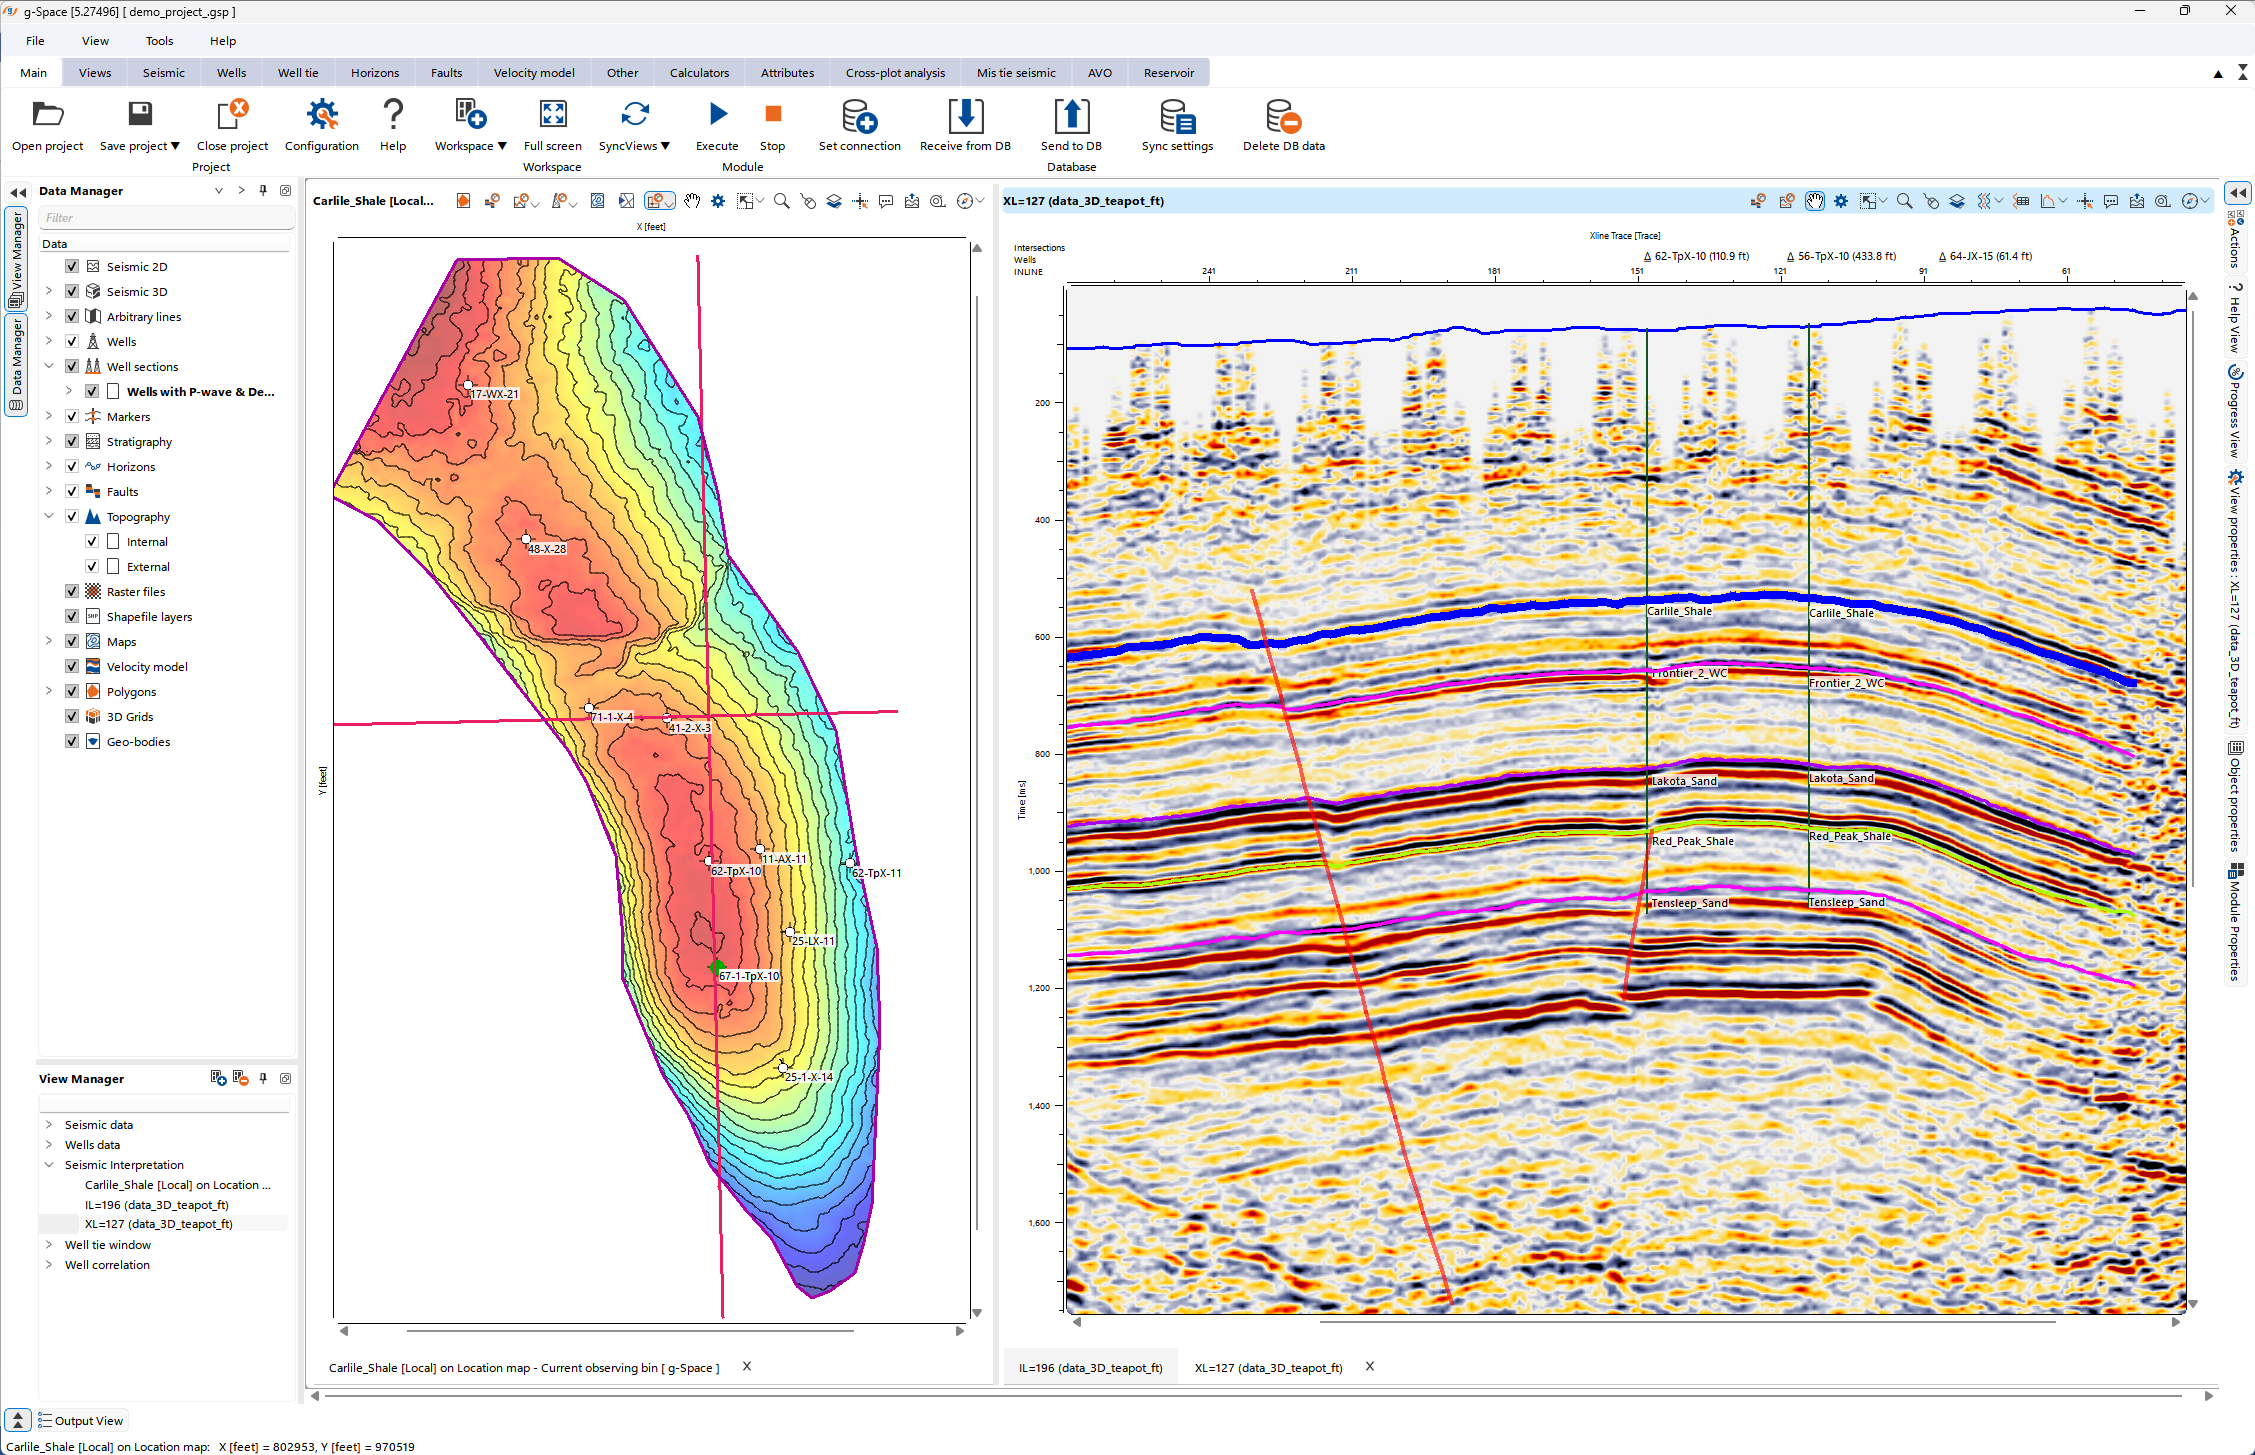2255x1455 pixels.
Task: Toggle the Faults visibility checkbox
Action: coord(72,491)
